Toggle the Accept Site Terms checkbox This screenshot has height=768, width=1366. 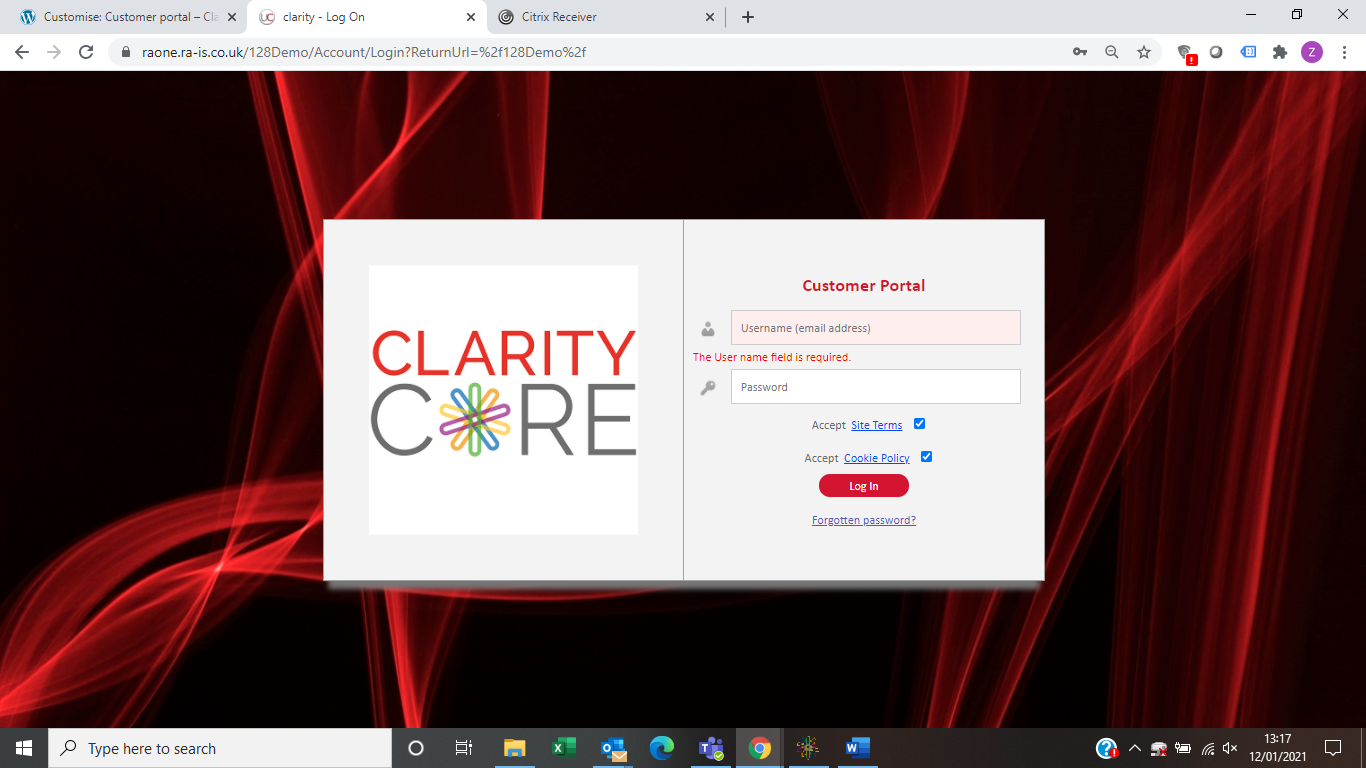pos(919,424)
